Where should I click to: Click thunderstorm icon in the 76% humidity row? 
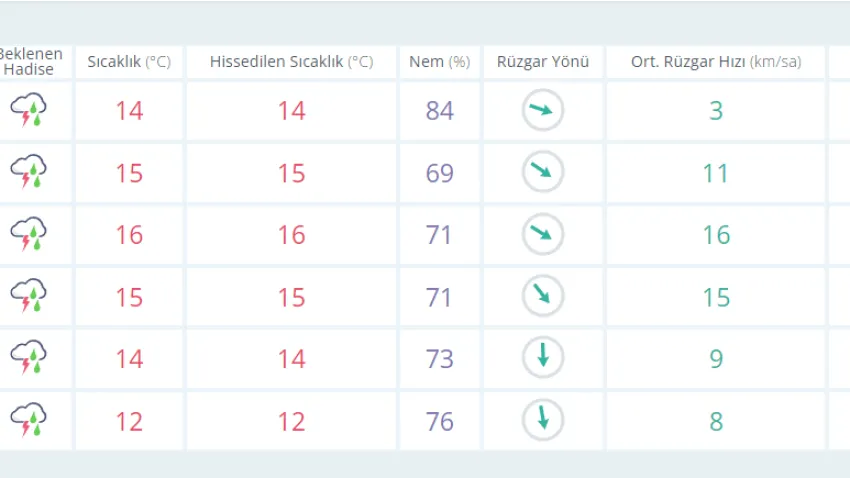click(x=29, y=420)
